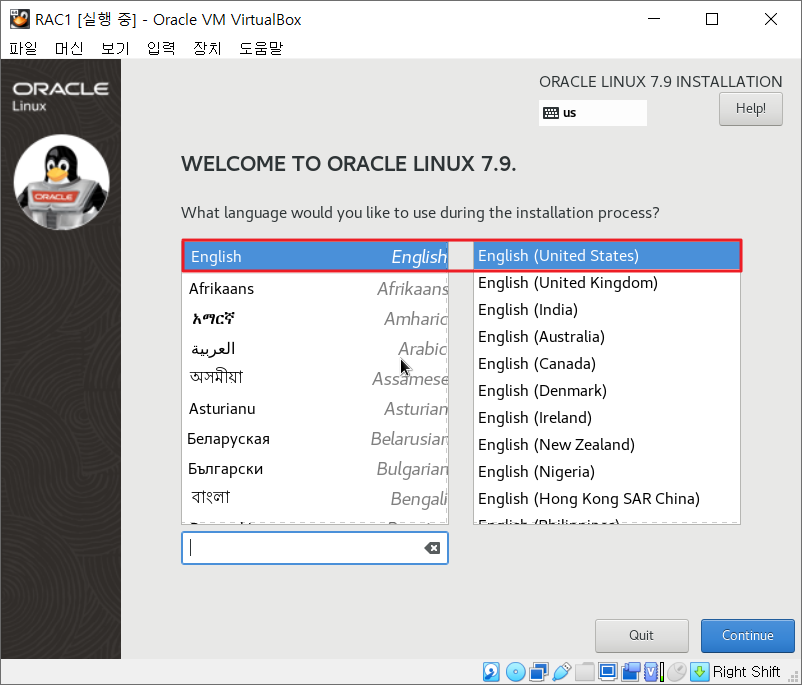
Task: Select the Assamese language row
Action: click(x=315, y=379)
